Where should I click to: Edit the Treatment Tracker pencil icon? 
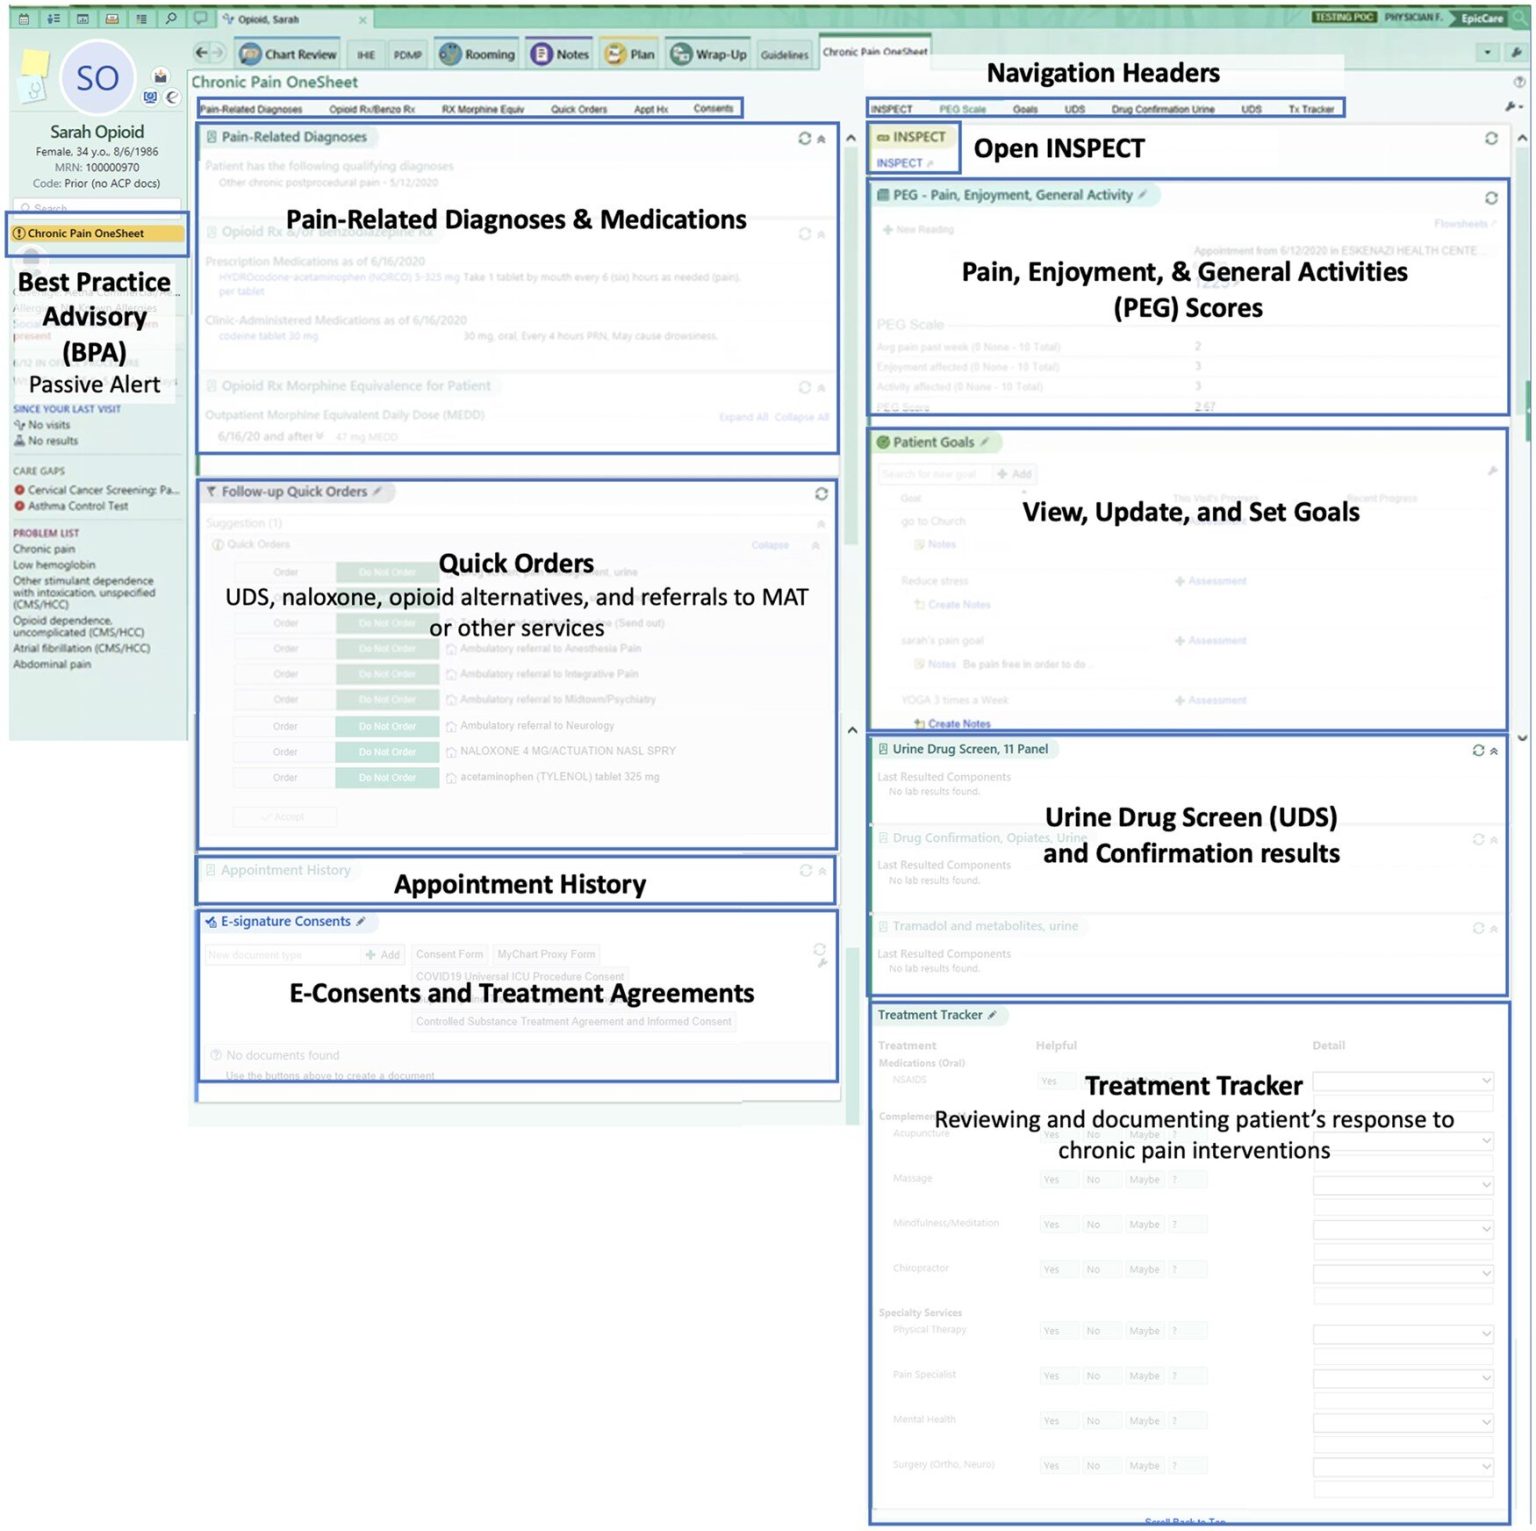(992, 1015)
